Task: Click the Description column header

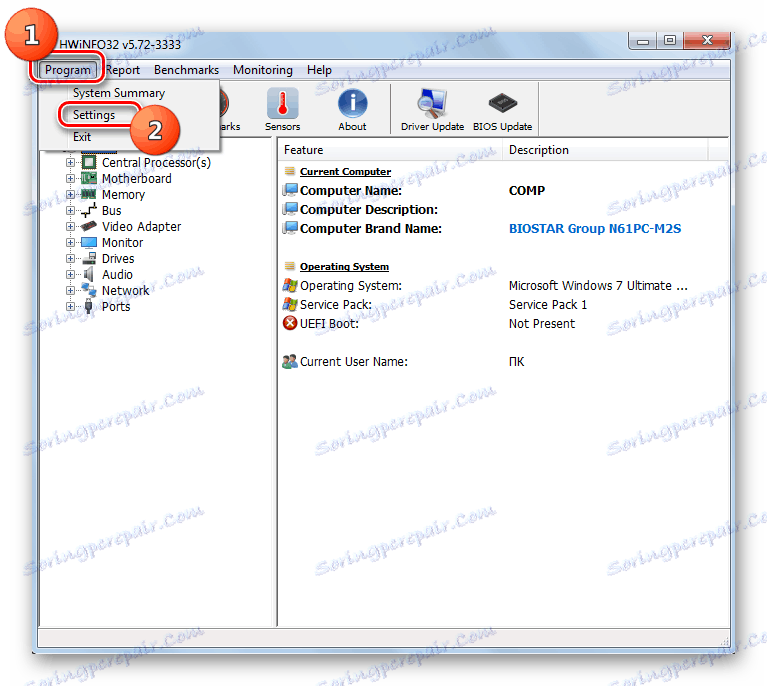Action: (606, 150)
